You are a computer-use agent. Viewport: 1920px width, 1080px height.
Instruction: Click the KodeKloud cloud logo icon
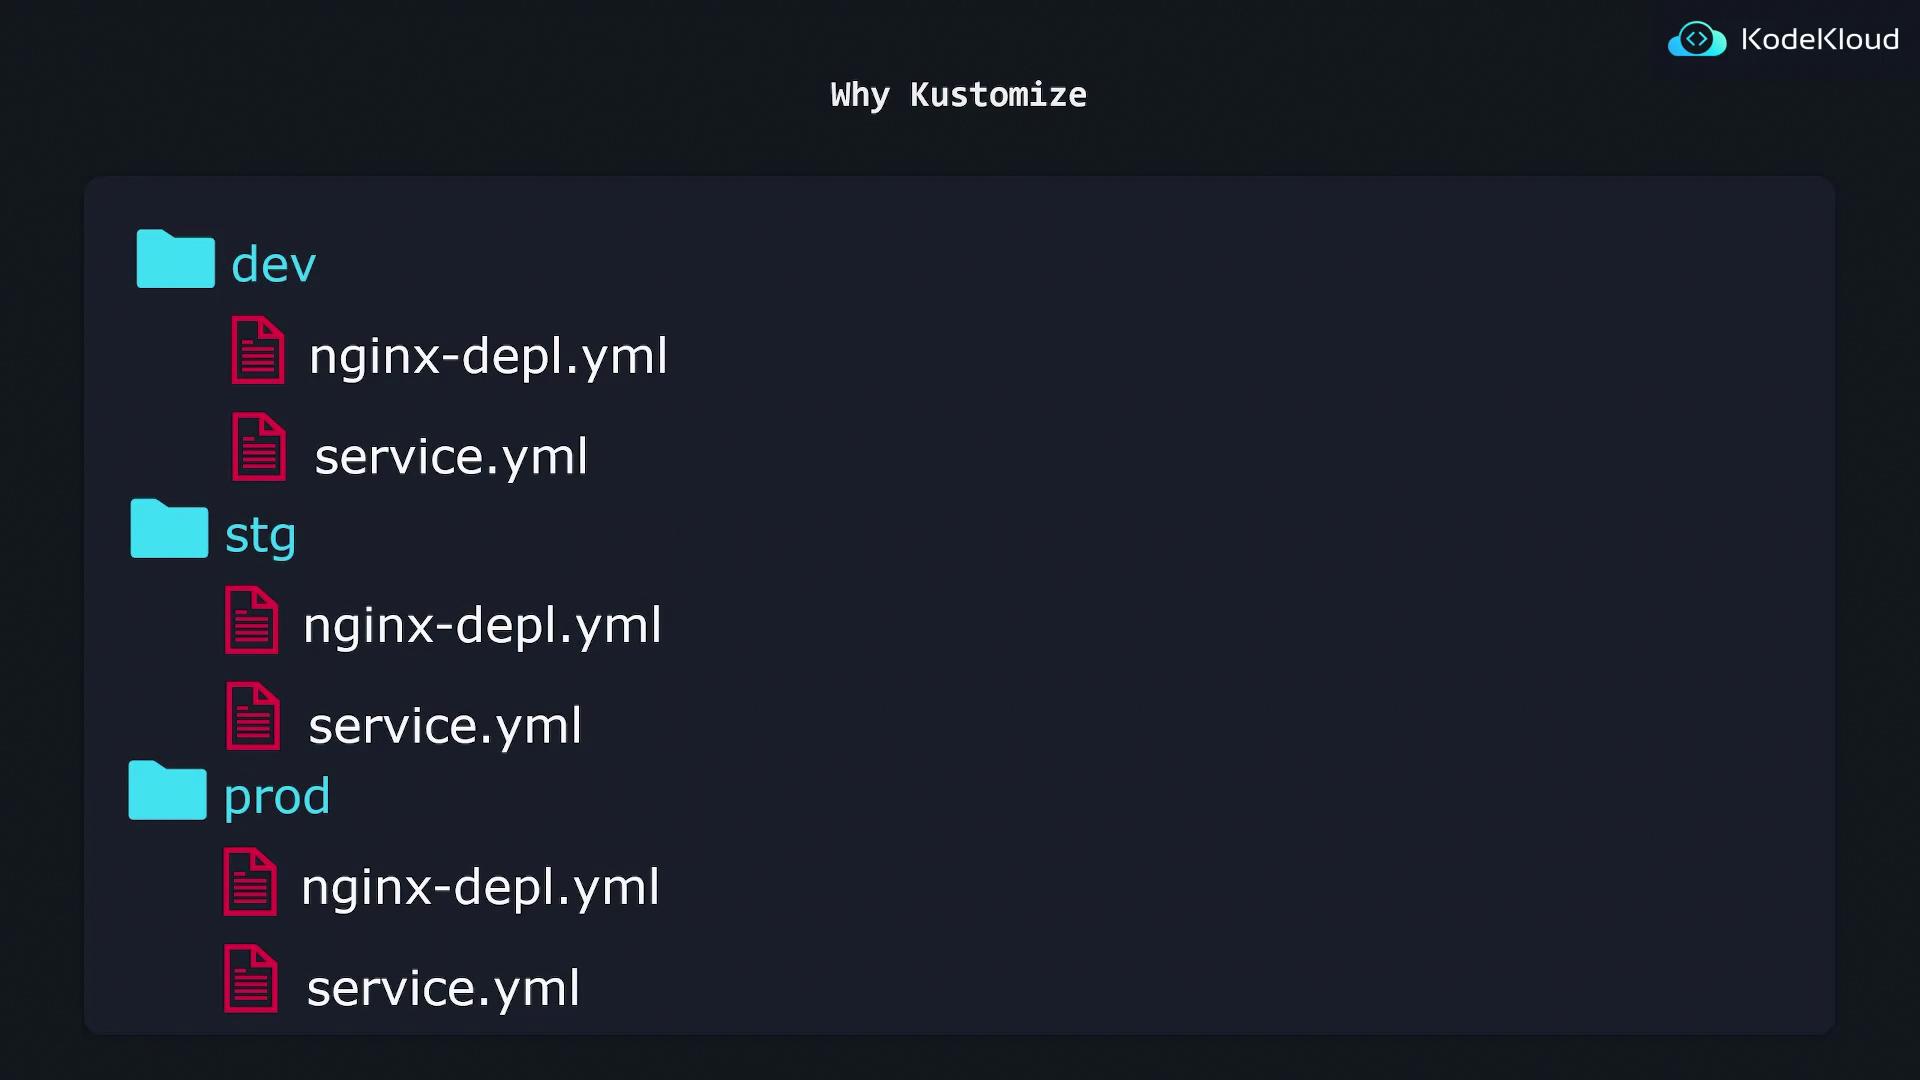point(1697,40)
